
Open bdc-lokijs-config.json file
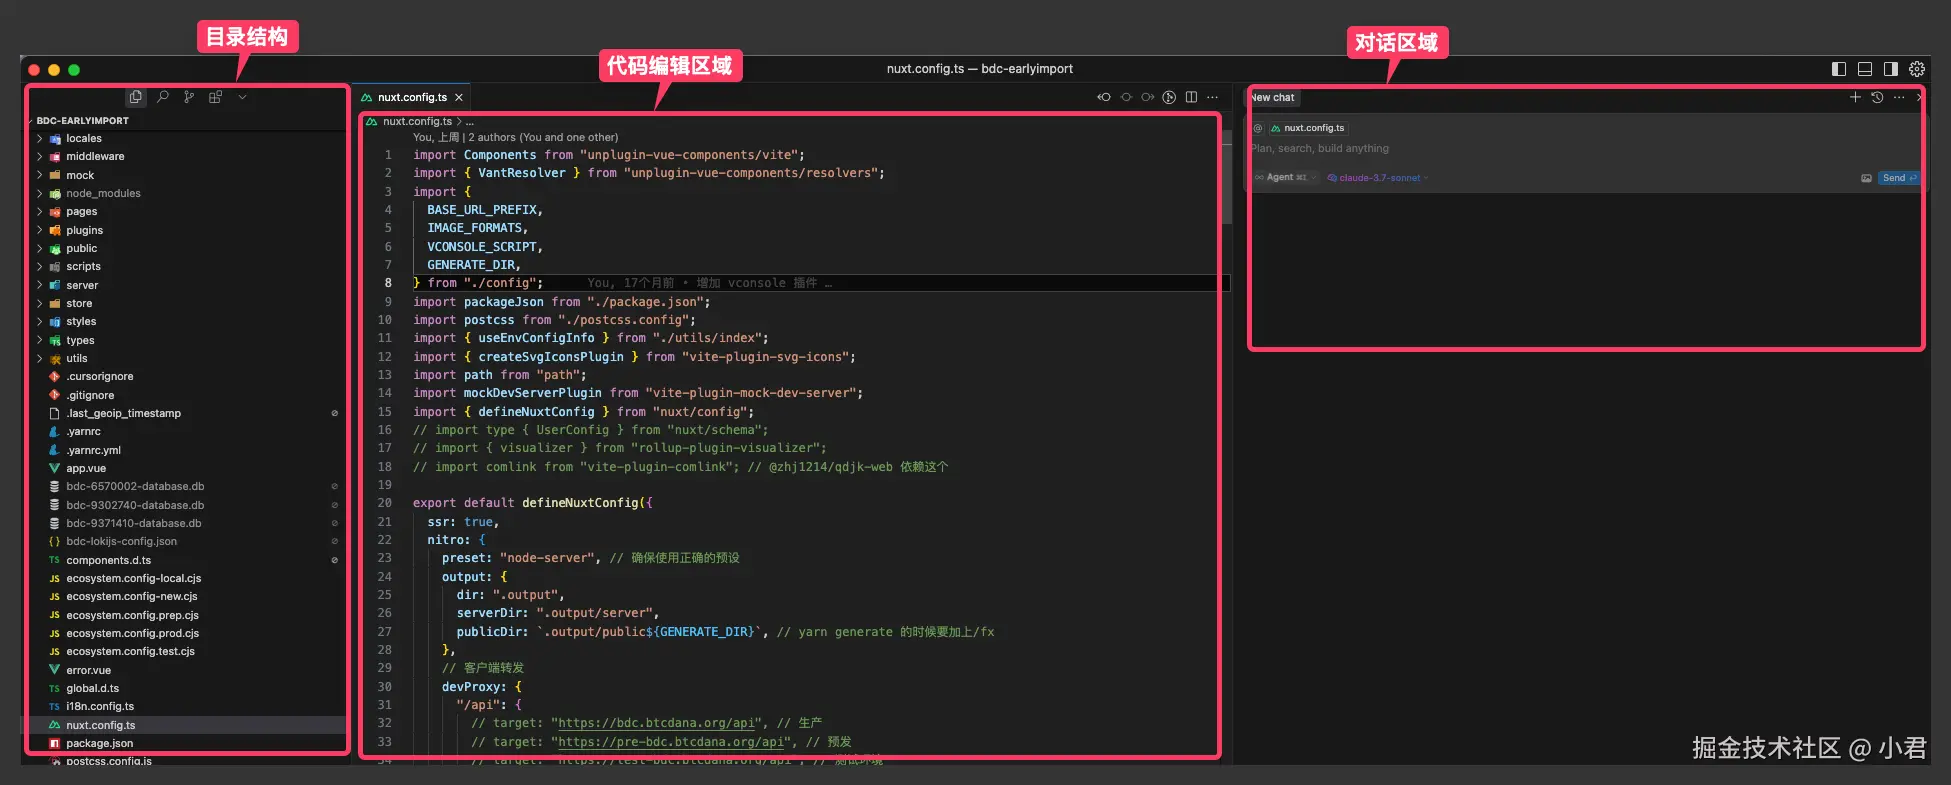[x=121, y=541]
